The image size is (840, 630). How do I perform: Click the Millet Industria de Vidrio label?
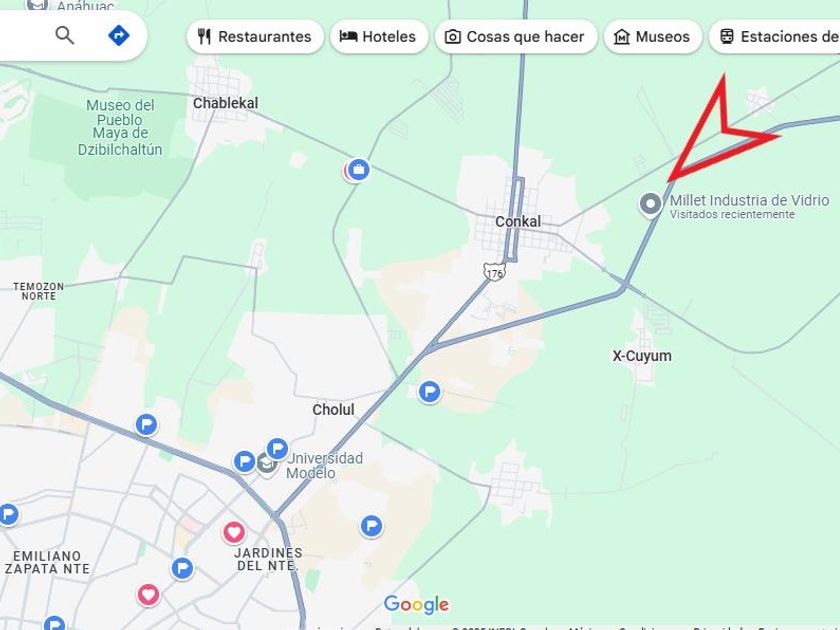[749, 200]
